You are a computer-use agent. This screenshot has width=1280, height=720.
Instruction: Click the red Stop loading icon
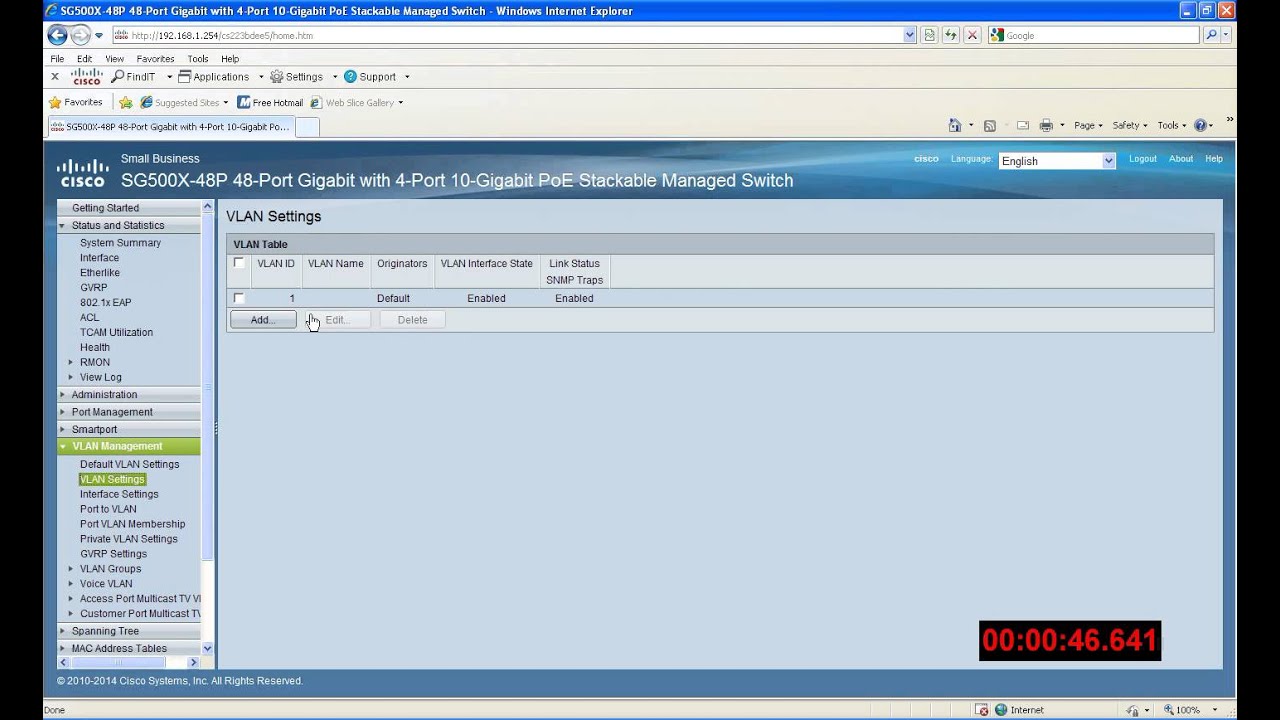tap(972, 35)
